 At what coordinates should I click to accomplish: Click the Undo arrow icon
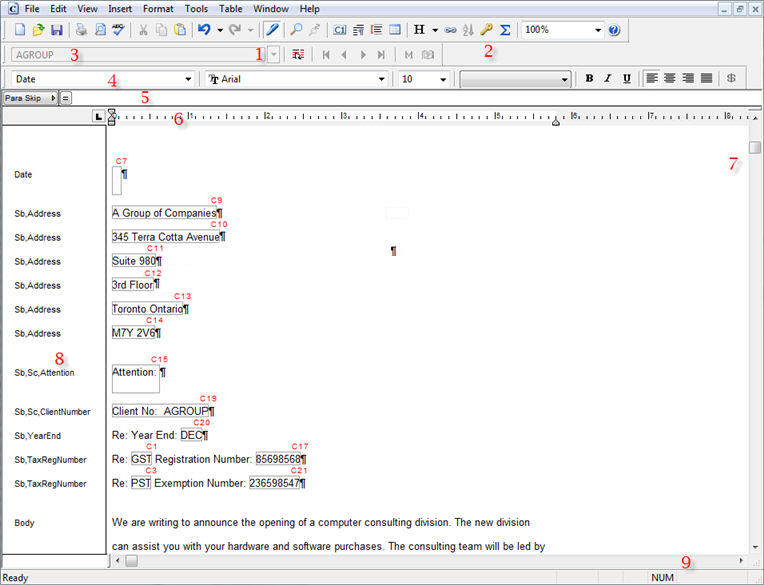click(x=204, y=30)
